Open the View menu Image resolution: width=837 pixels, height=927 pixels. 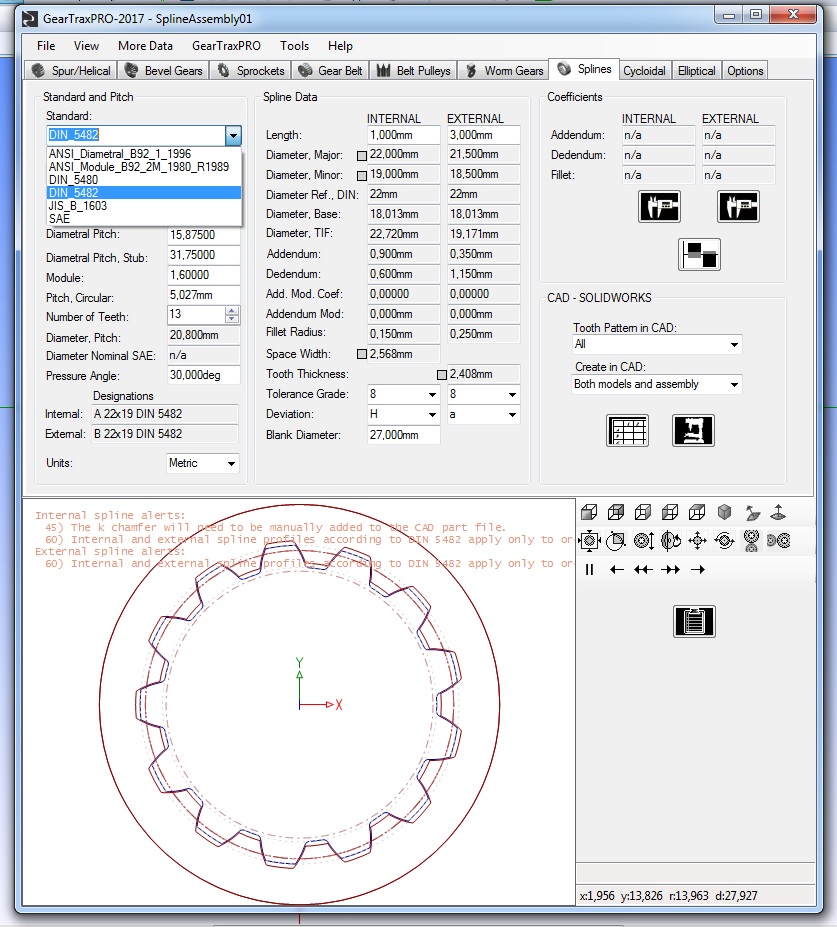click(x=86, y=46)
